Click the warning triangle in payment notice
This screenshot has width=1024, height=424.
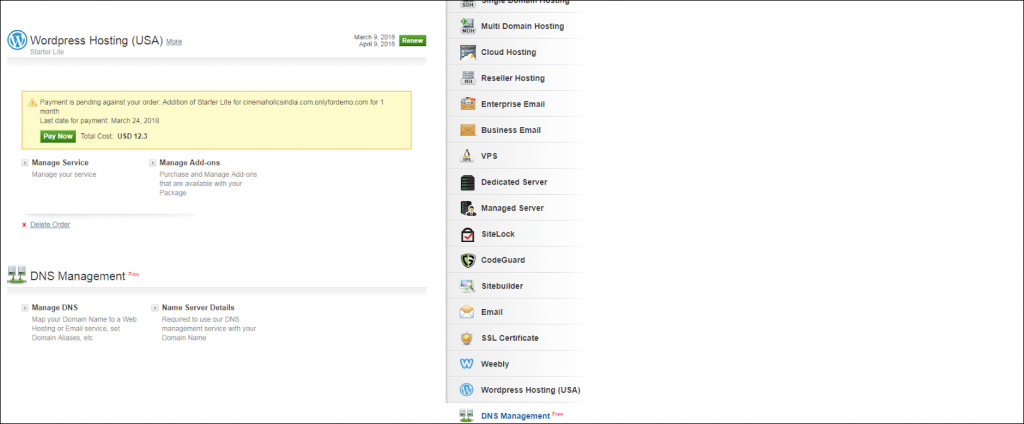[32, 103]
